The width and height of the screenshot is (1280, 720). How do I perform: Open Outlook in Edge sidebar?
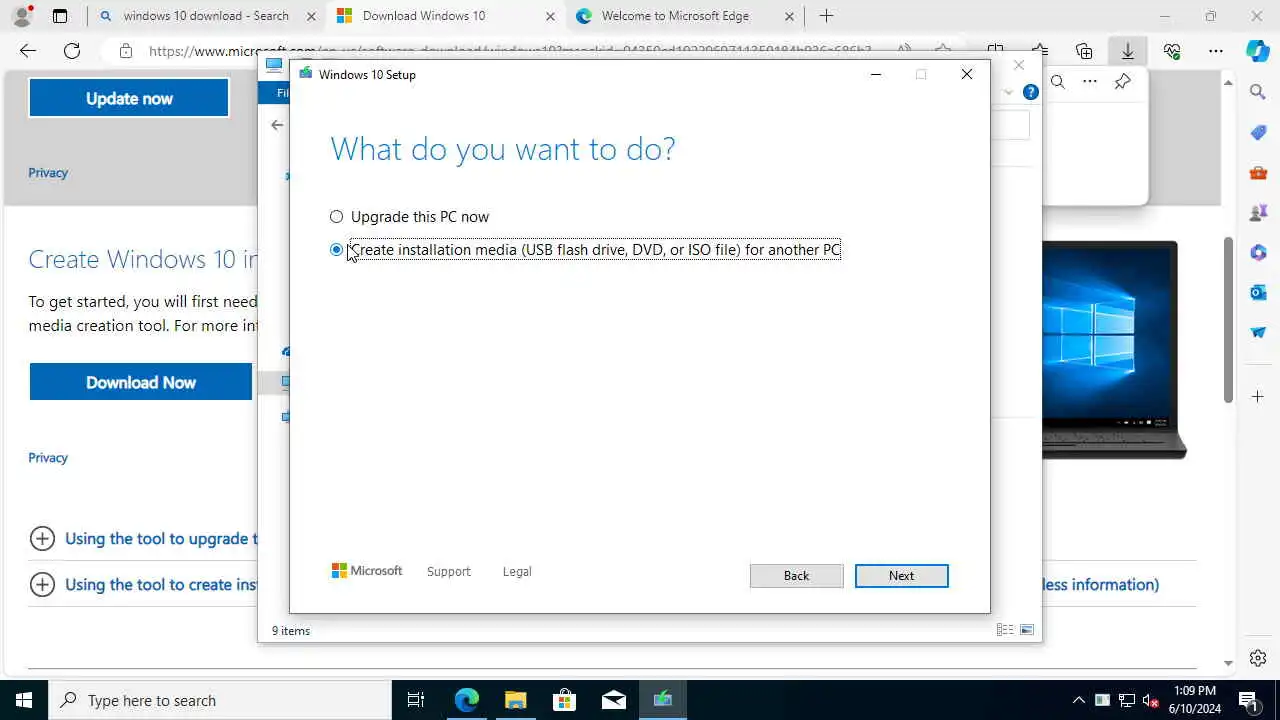click(x=1258, y=293)
